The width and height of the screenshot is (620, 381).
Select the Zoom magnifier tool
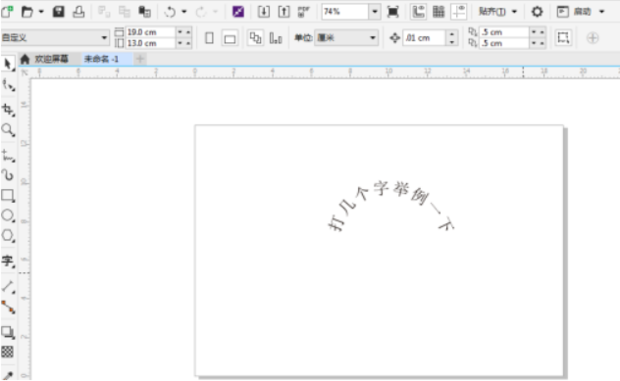pos(8,130)
